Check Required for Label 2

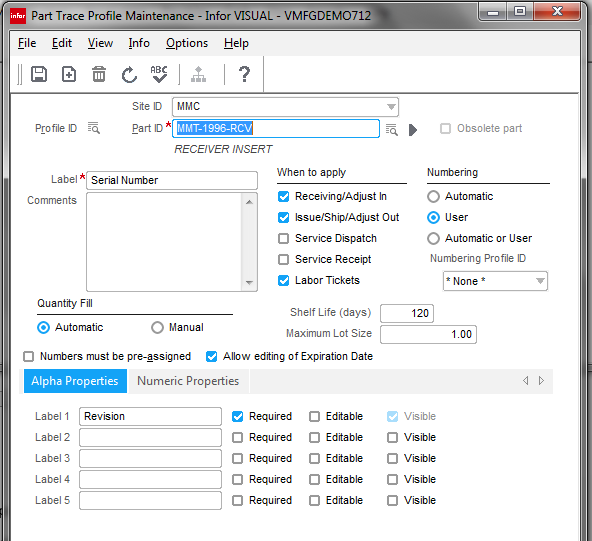pyautogui.click(x=237, y=438)
